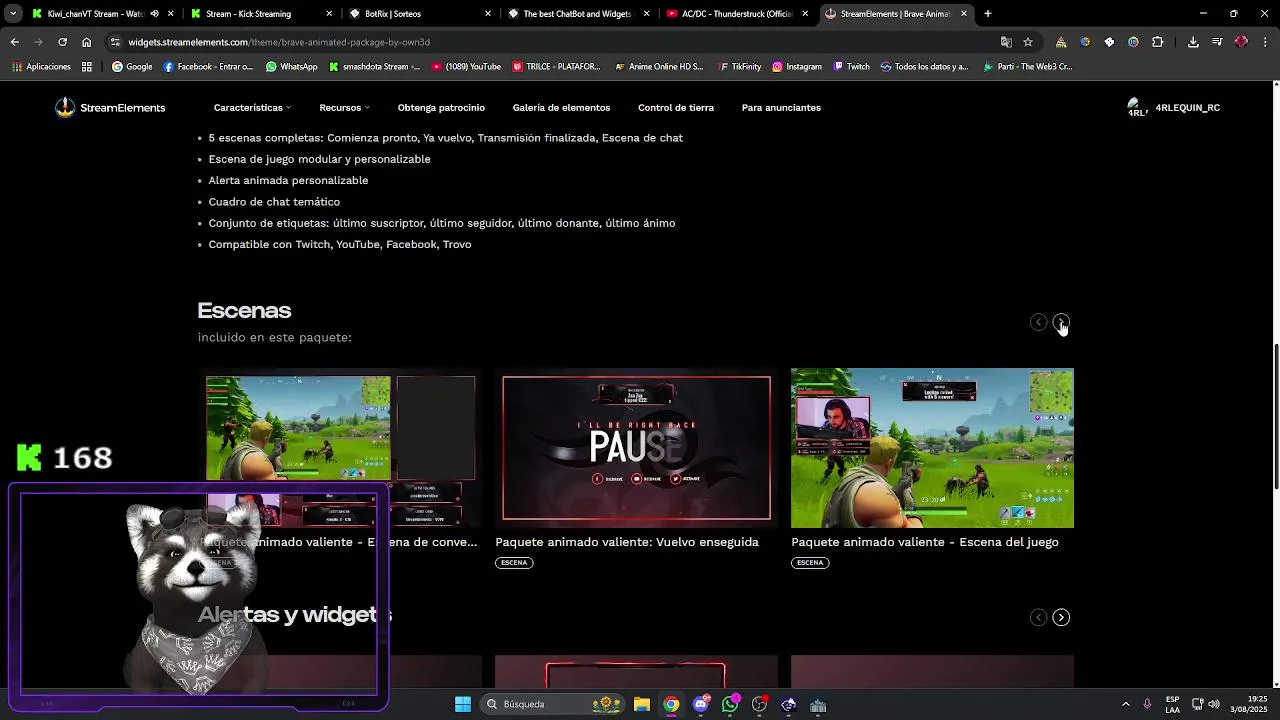
Task: Open the browser downloads icon
Action: click(x=1193, y=42)
